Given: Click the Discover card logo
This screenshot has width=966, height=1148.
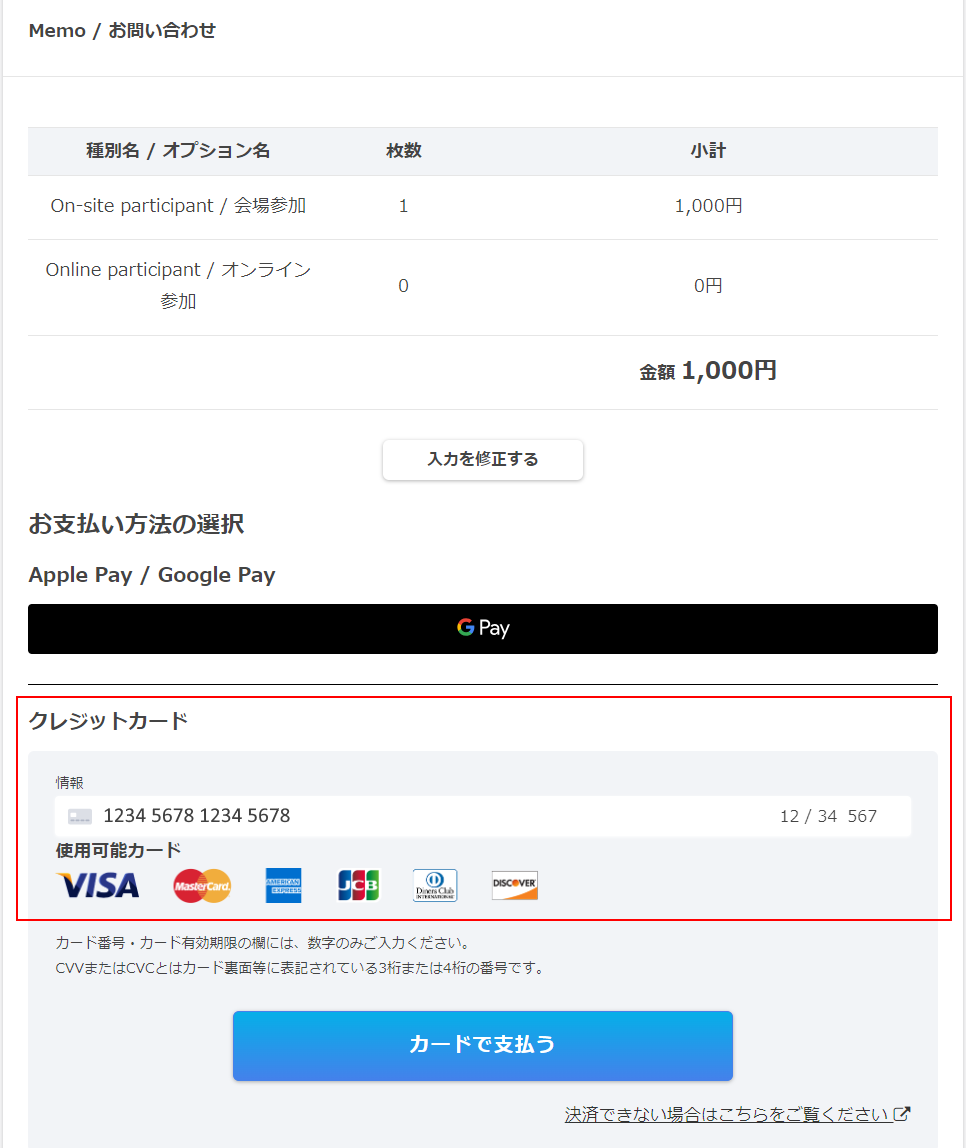Looking at the screenshot, I should coord(515,885).
